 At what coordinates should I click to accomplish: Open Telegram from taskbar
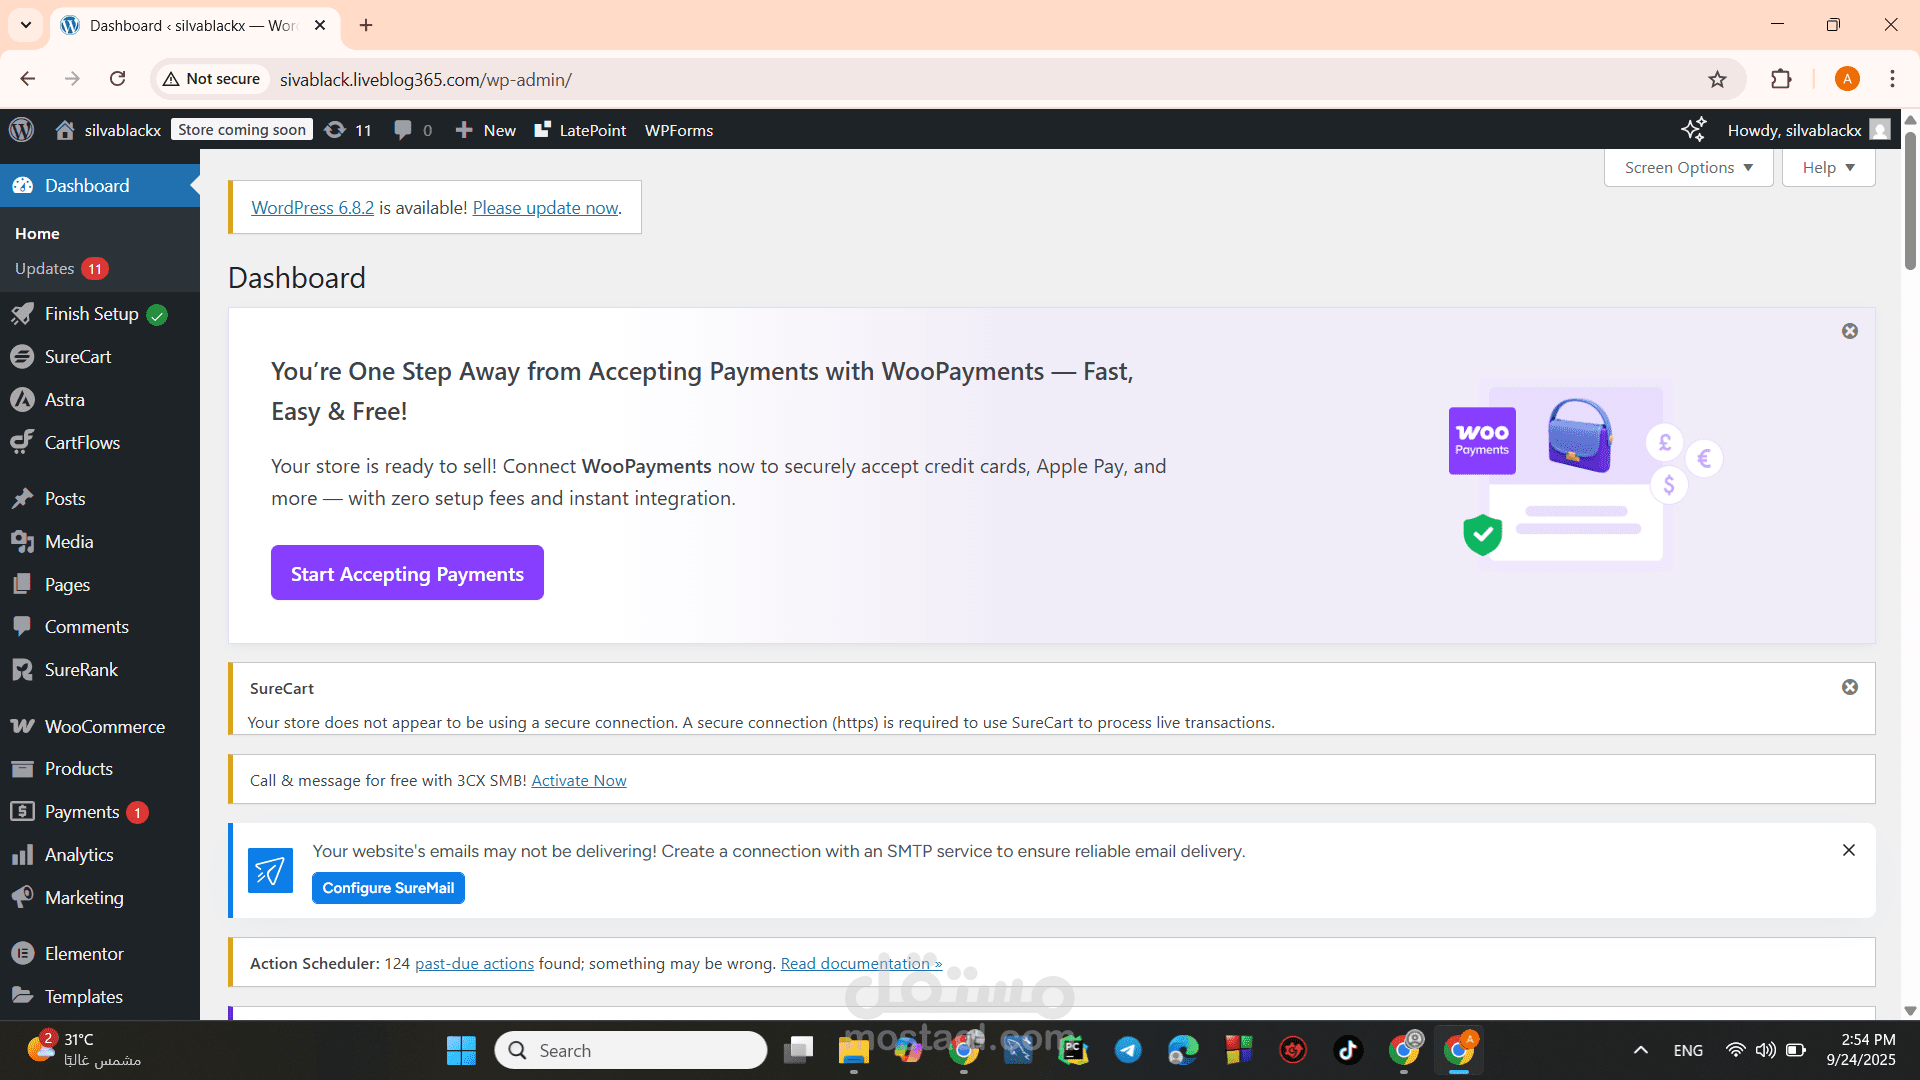[x=1128, y=1050]
